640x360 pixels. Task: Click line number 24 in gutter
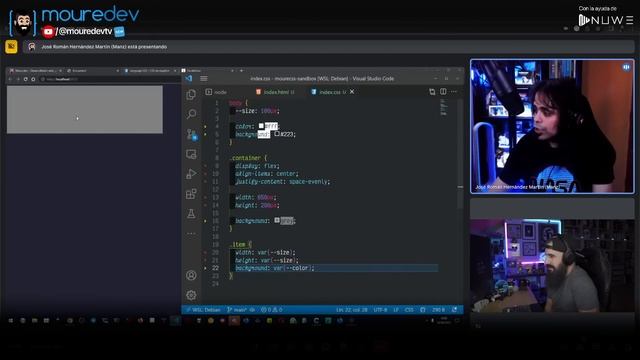pos(216,284)
